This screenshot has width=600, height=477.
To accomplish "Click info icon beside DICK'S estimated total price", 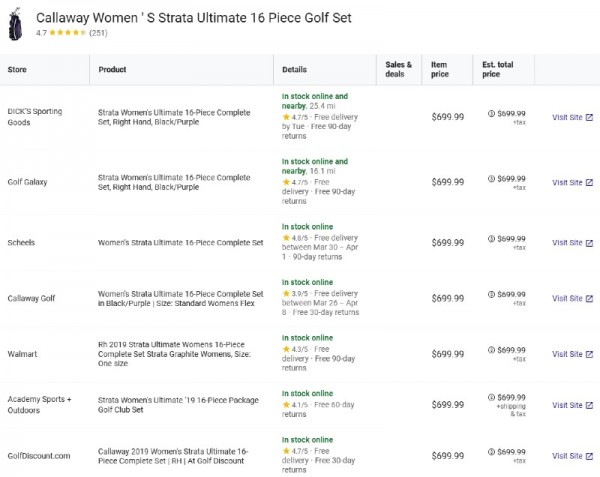I will coord(492,112).
